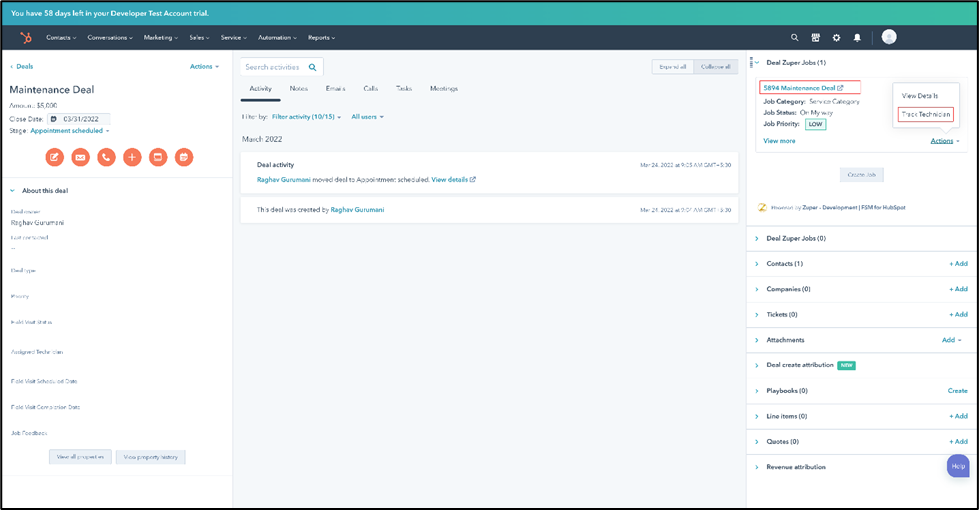Click the orange phone call icon
Viewport: 979px width, 510px height.
coord(106,157)
